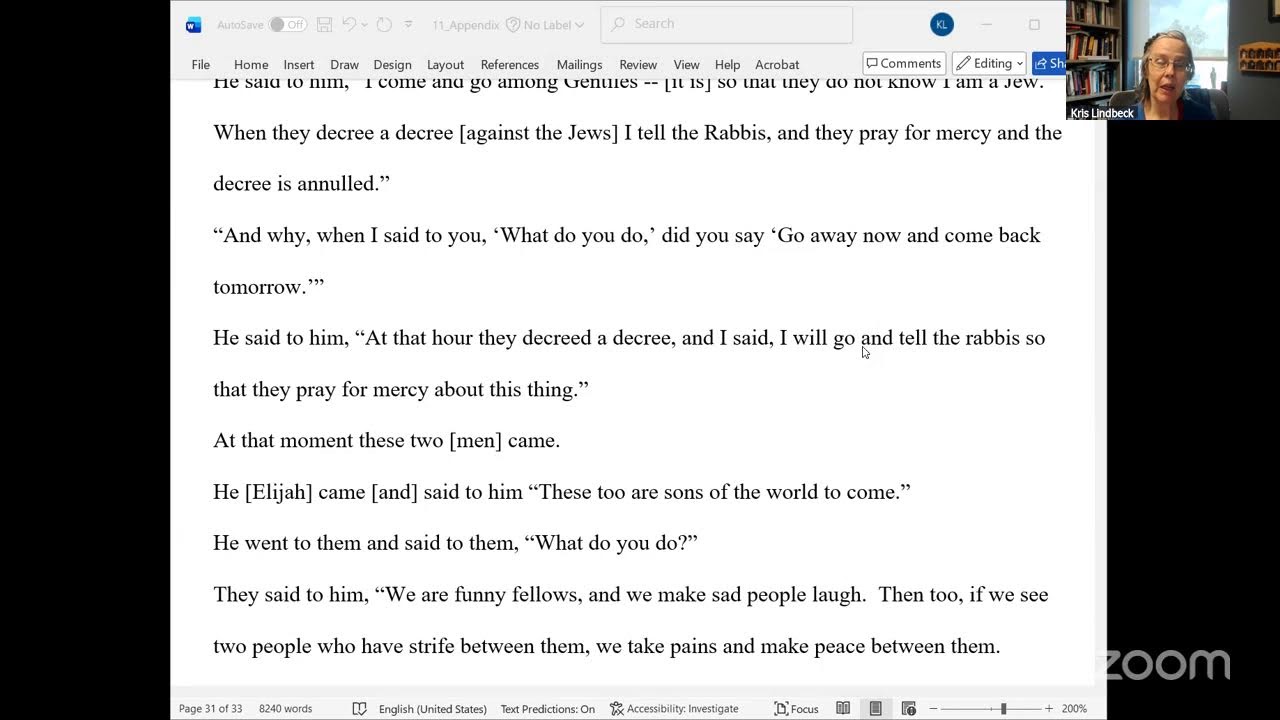Switch to the Layout tab

(446, 64)
